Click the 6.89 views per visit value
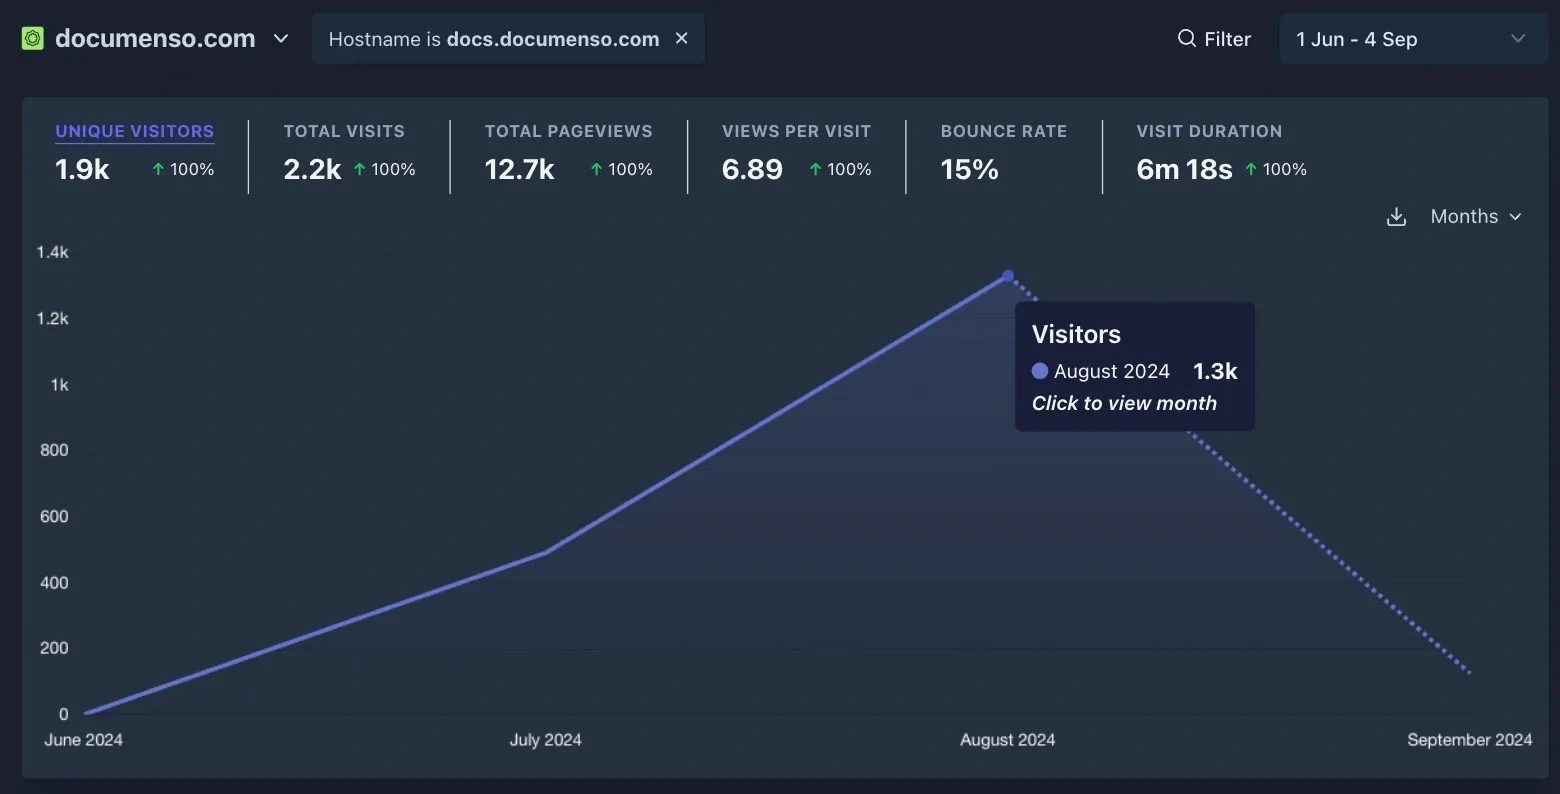Image resolution: width=1560 pixels, height=794 pixels. pyautogui.click(x=752, y=169)
